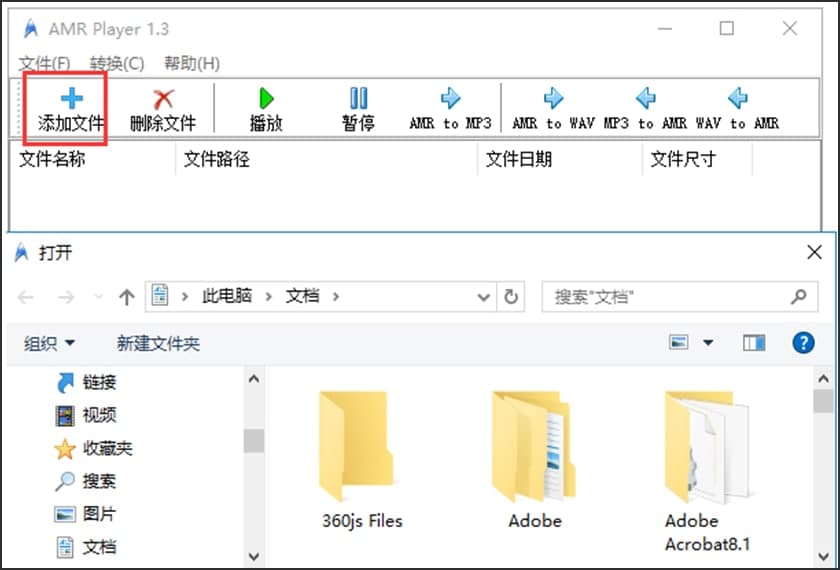Convert using WAV to AMR toolbar icon
The height and width of the screenshot is (570, 840).
738,98
